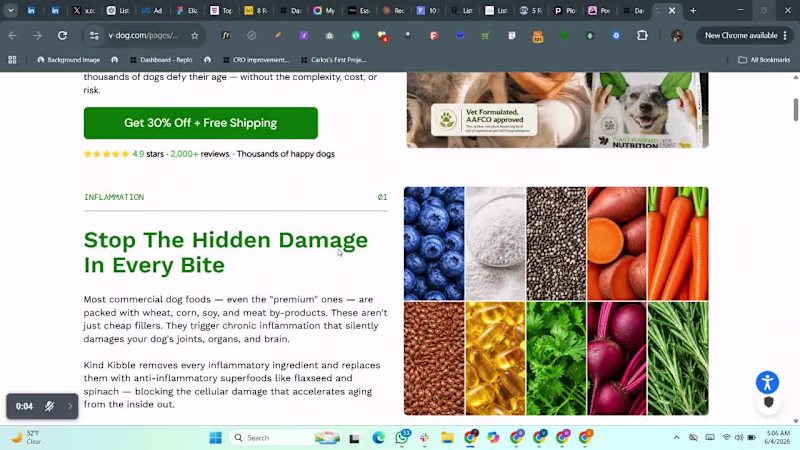Image resolution: width=800 pixels, height=450 pixels.
Task: Open WhatsApp from the taskbar
Action: (402, 437)
